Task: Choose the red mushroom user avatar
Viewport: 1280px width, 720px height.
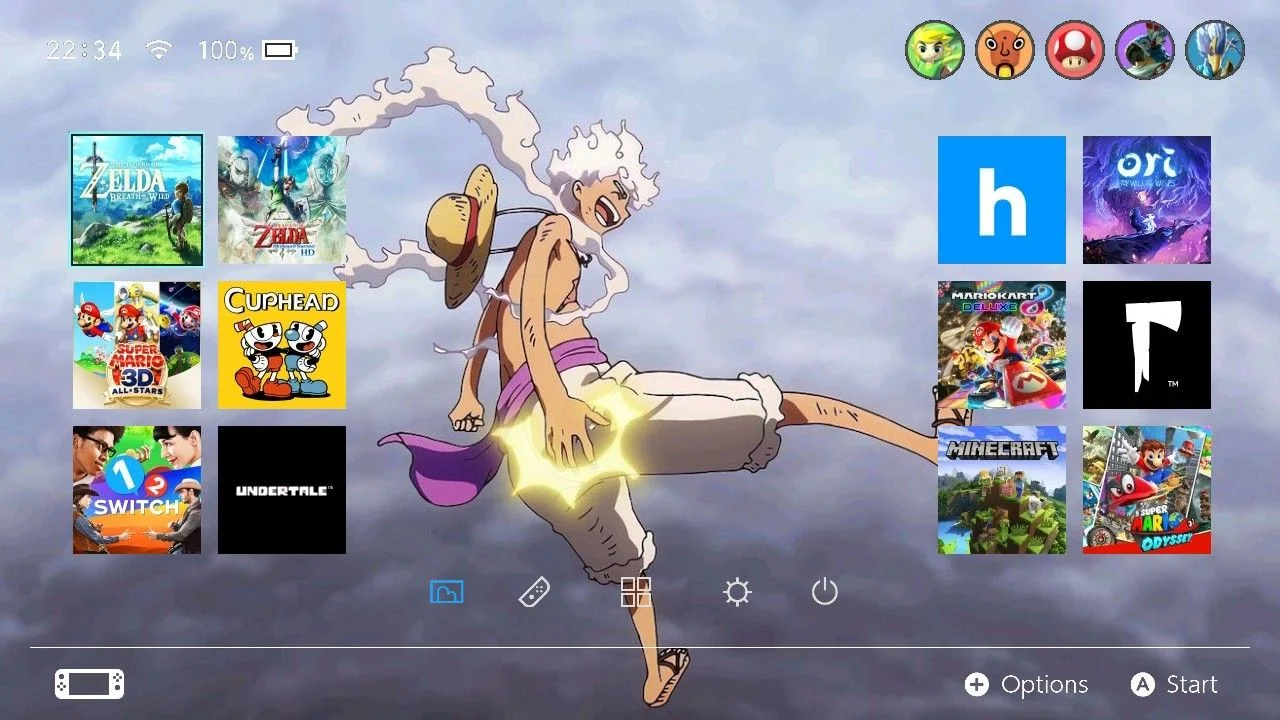Action: 1075,50
